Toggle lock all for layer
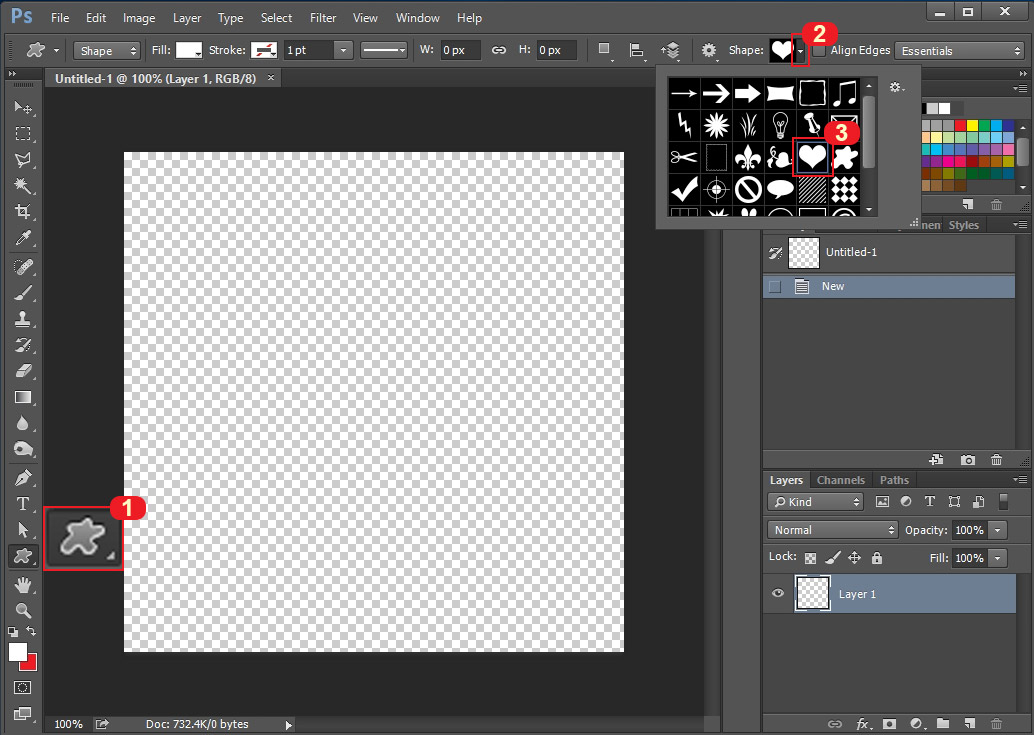The image size is (1034, 735). tap(877, 558)
